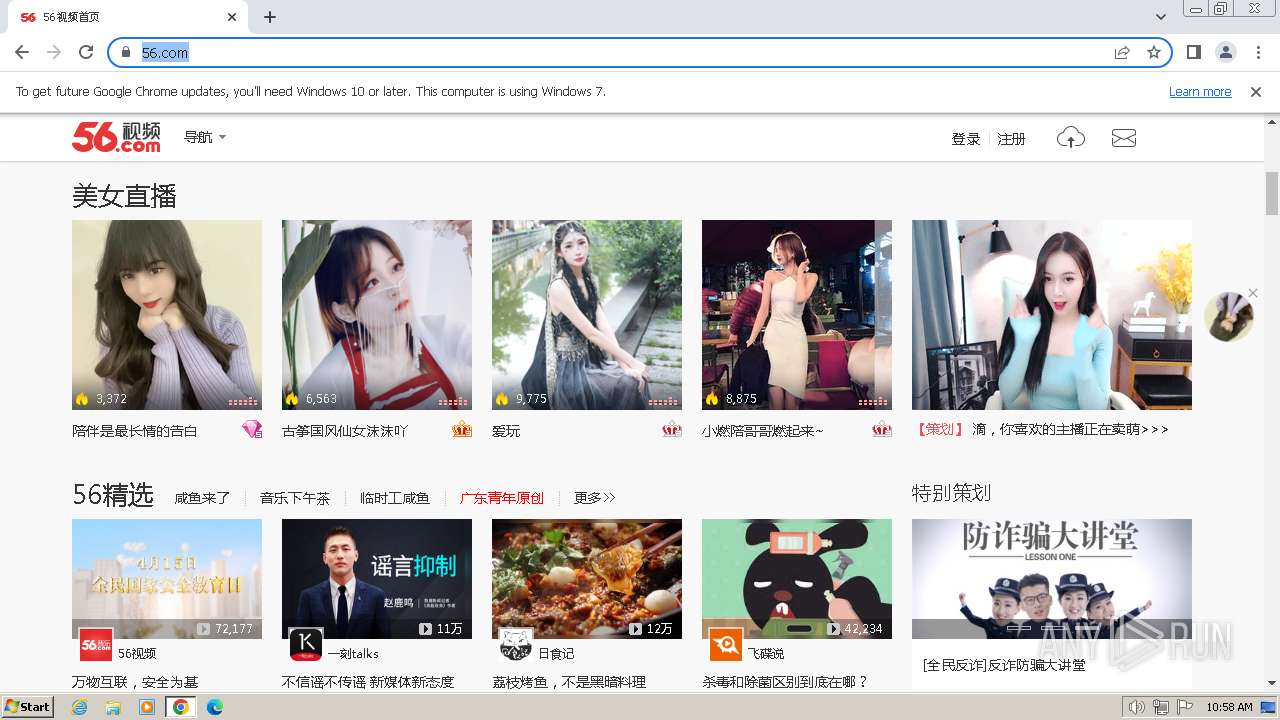Reload the page with refresh button

tap(86, 52)
